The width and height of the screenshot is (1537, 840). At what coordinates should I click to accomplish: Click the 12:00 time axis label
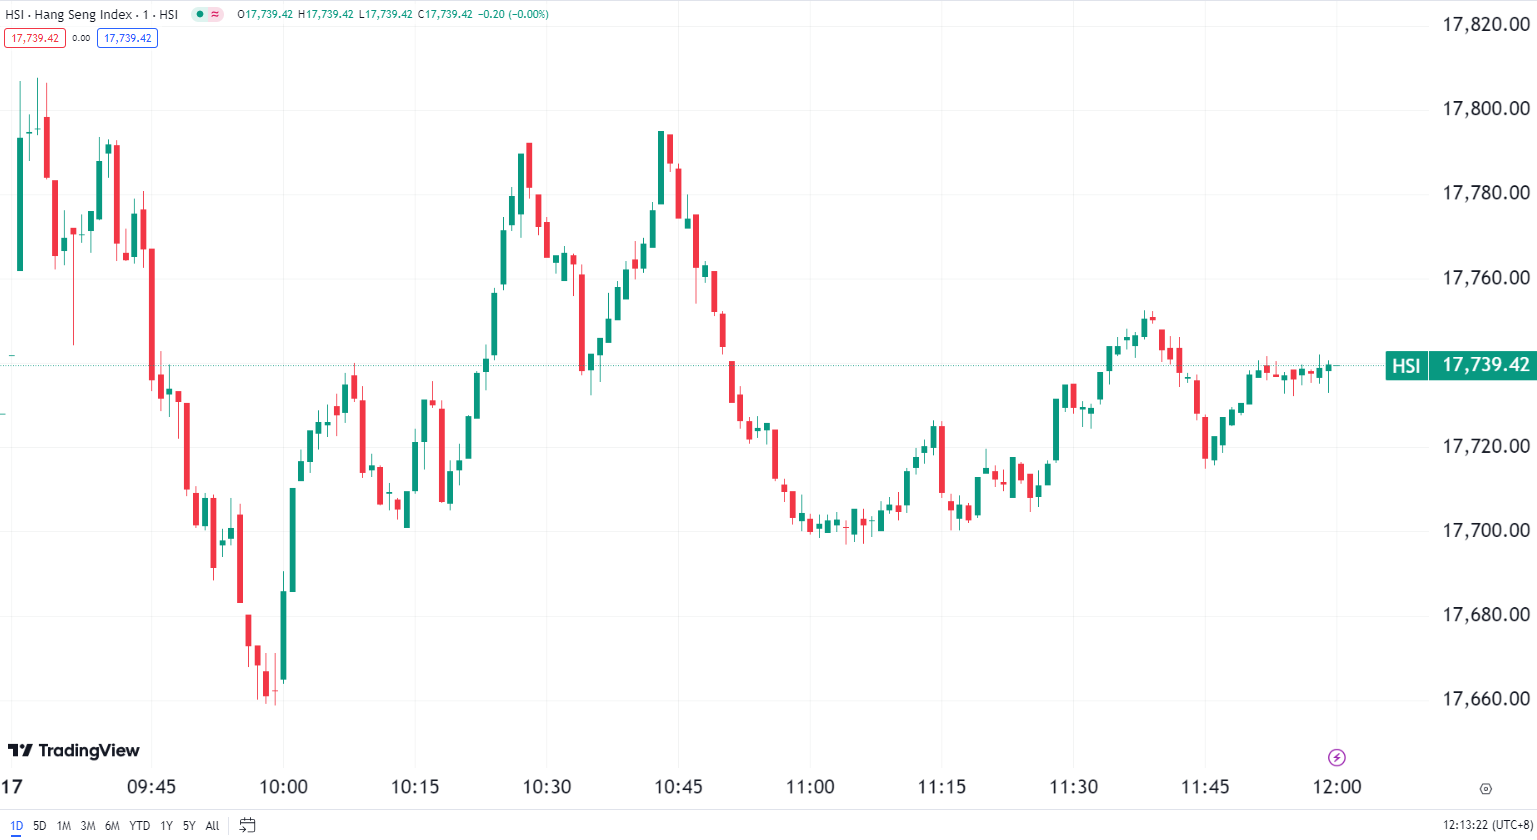1337,787
